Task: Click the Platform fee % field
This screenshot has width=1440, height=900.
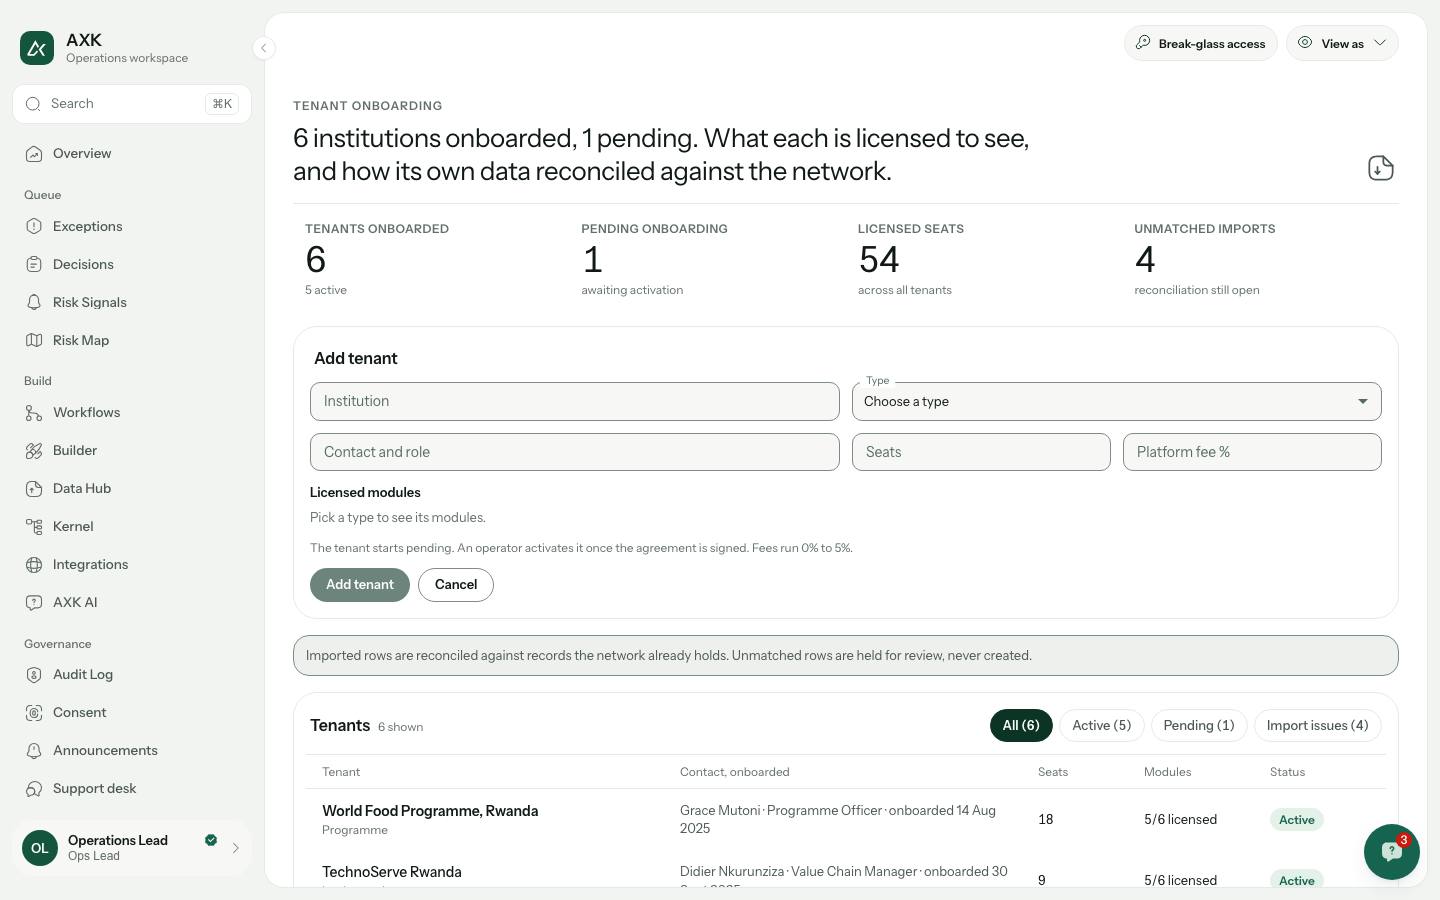Action: coord(1252,452)
